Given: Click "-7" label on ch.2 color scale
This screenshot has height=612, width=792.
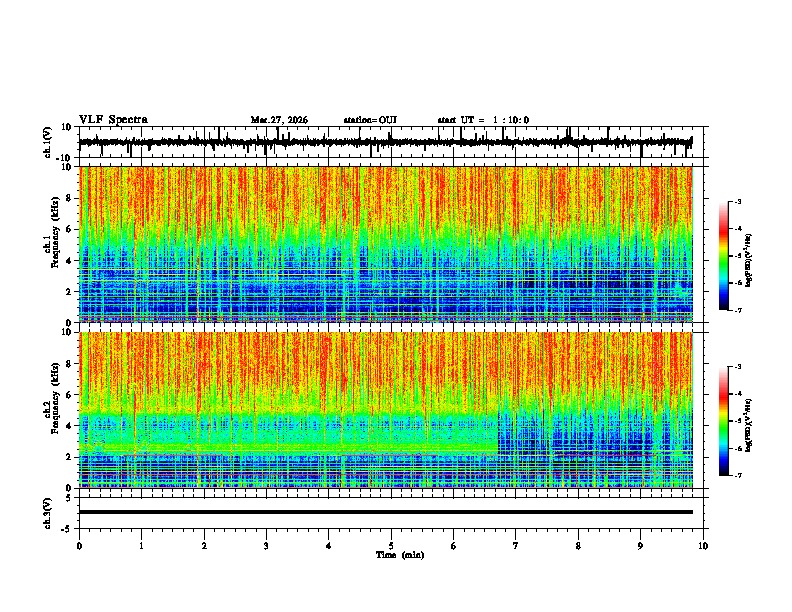Looking at the screenshot, I should click(x=738, y=475).
